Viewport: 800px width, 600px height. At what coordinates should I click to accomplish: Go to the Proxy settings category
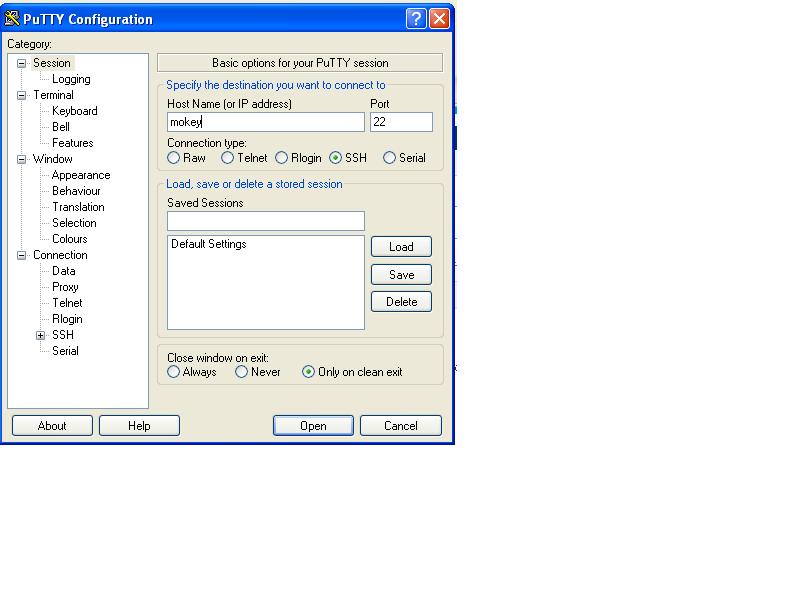(65, 287)
